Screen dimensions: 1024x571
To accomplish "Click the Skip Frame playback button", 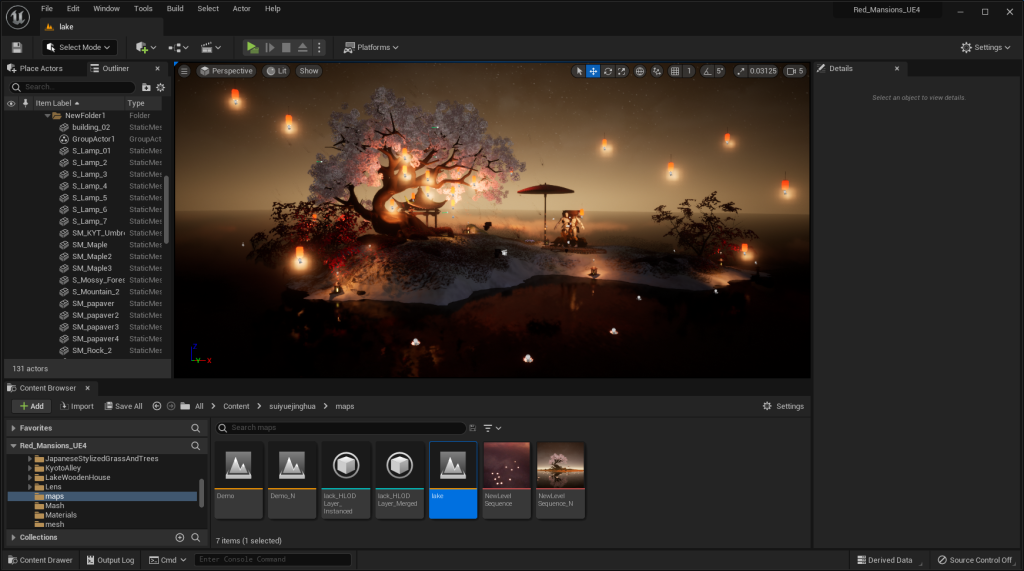I will [270, 47].
